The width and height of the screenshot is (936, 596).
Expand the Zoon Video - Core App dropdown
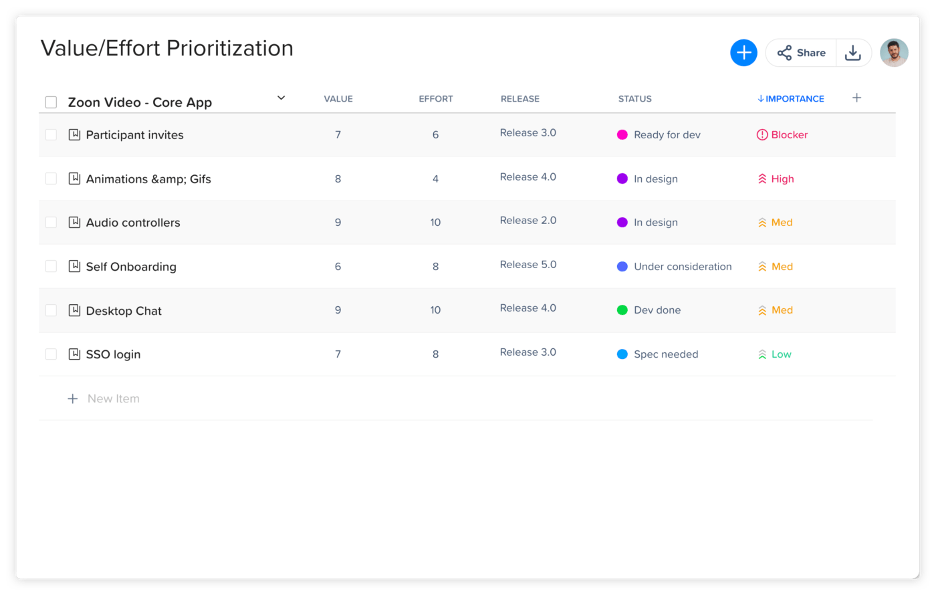pyautogui.click(x=281, y=98)
